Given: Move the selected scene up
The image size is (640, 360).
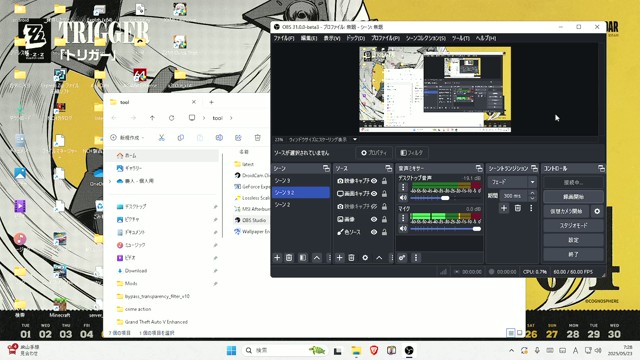Looking at the screenshot, I should [x=317, y=258].
